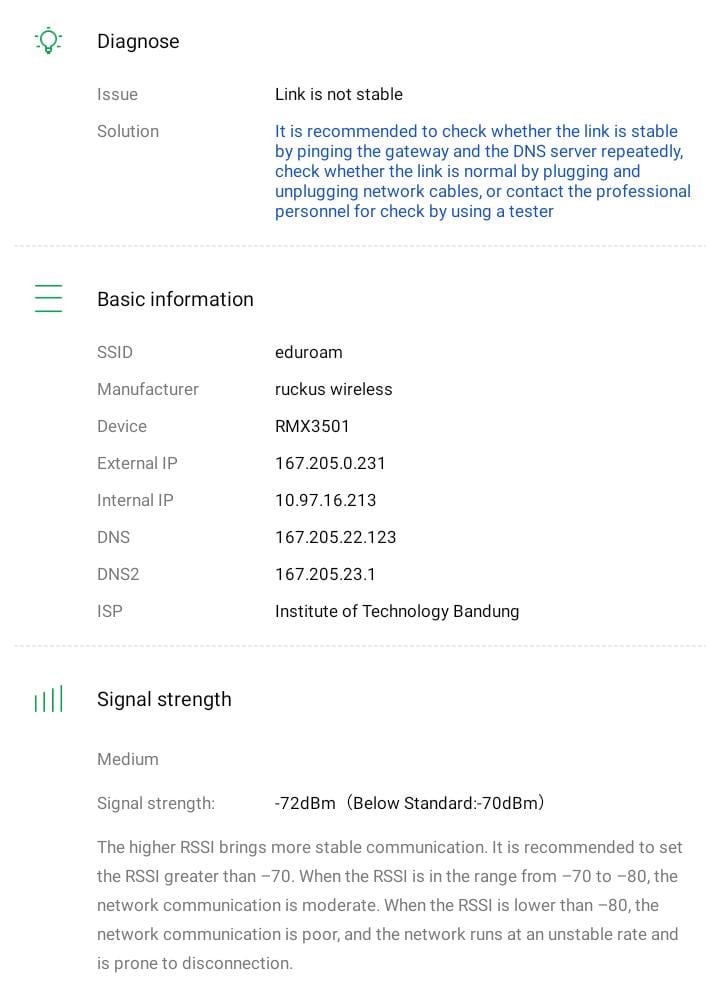The image size is (720, 991).
Task: Click the Solution row label
Action: (x=128, y=131)
